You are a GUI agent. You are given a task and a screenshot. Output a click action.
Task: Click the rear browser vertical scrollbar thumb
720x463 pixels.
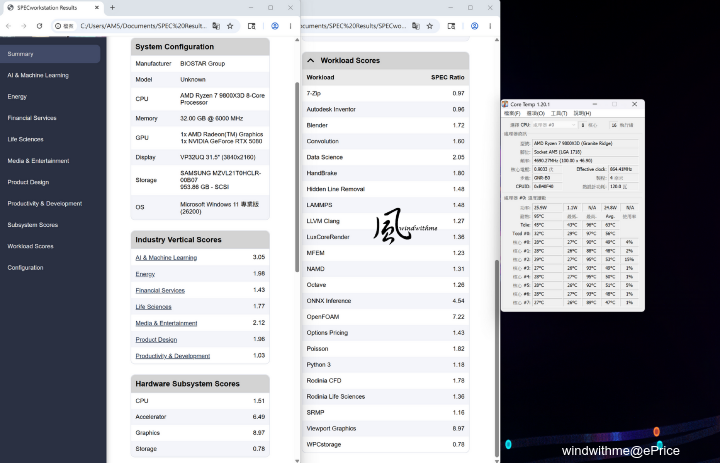[x=496, y=358]
